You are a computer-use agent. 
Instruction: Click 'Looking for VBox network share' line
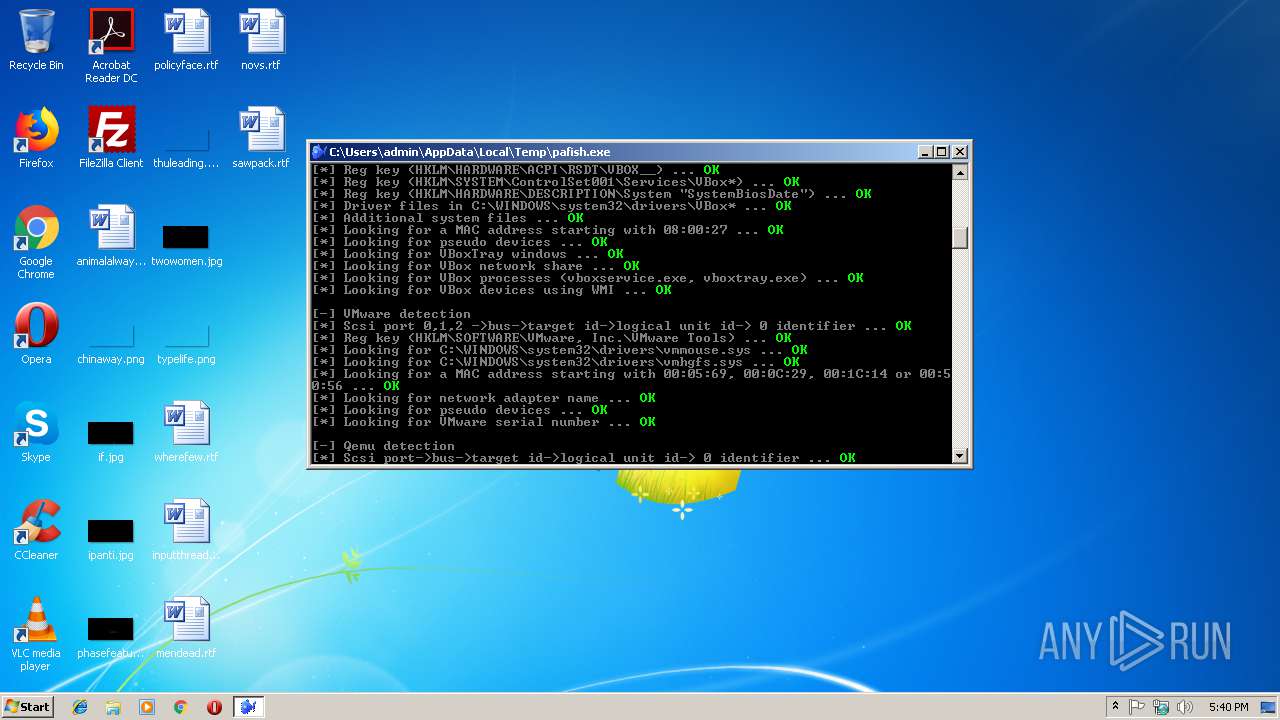coord(475,266)
